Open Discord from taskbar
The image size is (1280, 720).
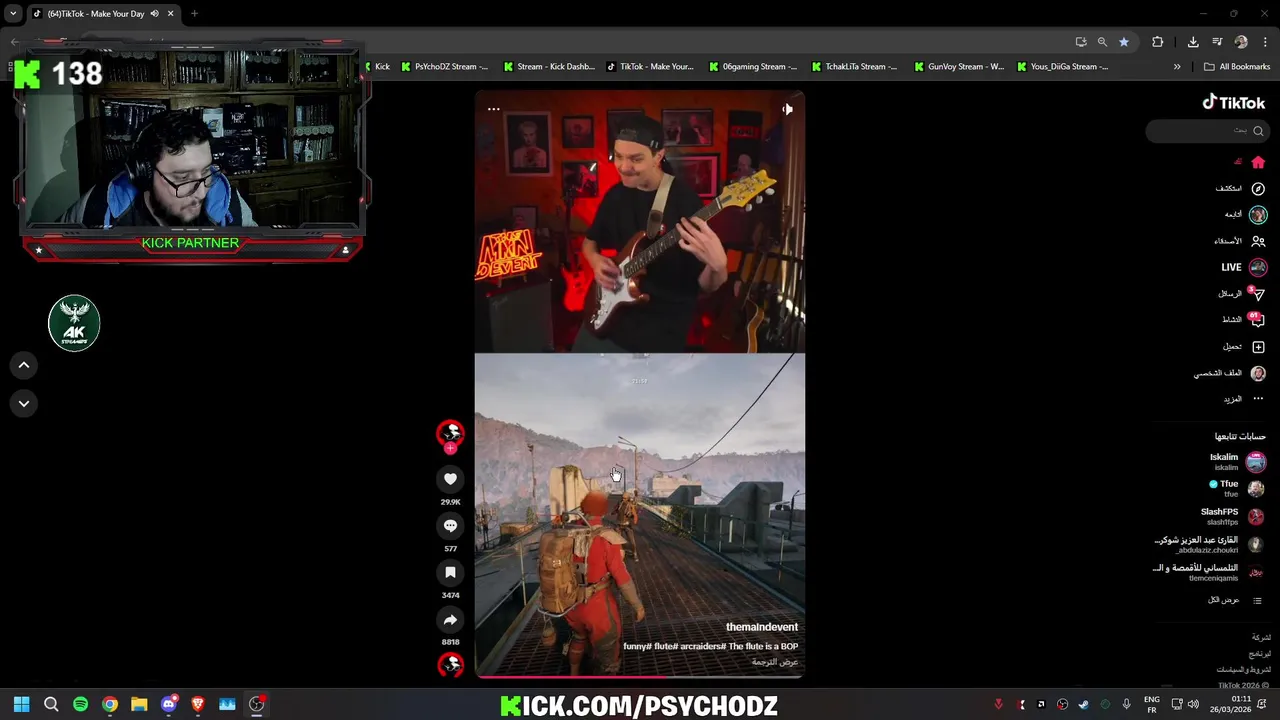pos(168,704)
